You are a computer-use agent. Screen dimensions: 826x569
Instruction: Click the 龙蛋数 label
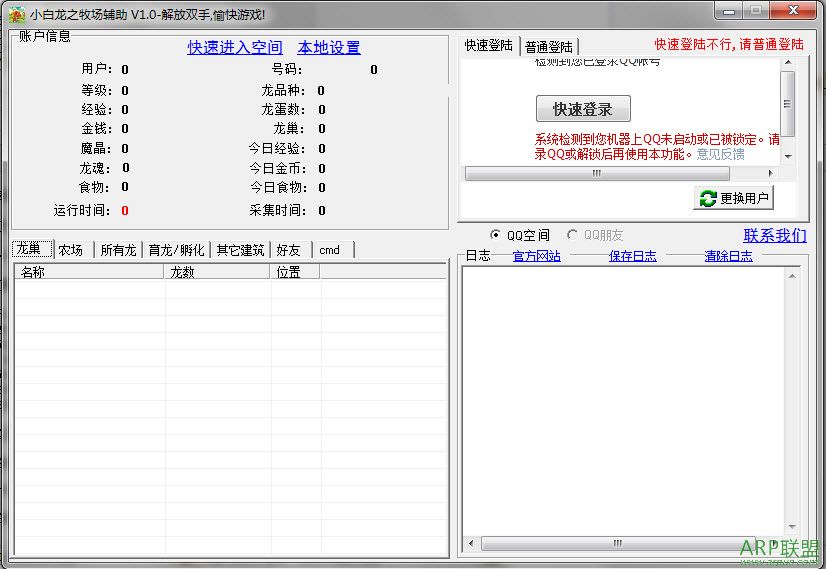click(x=283, y=109)
